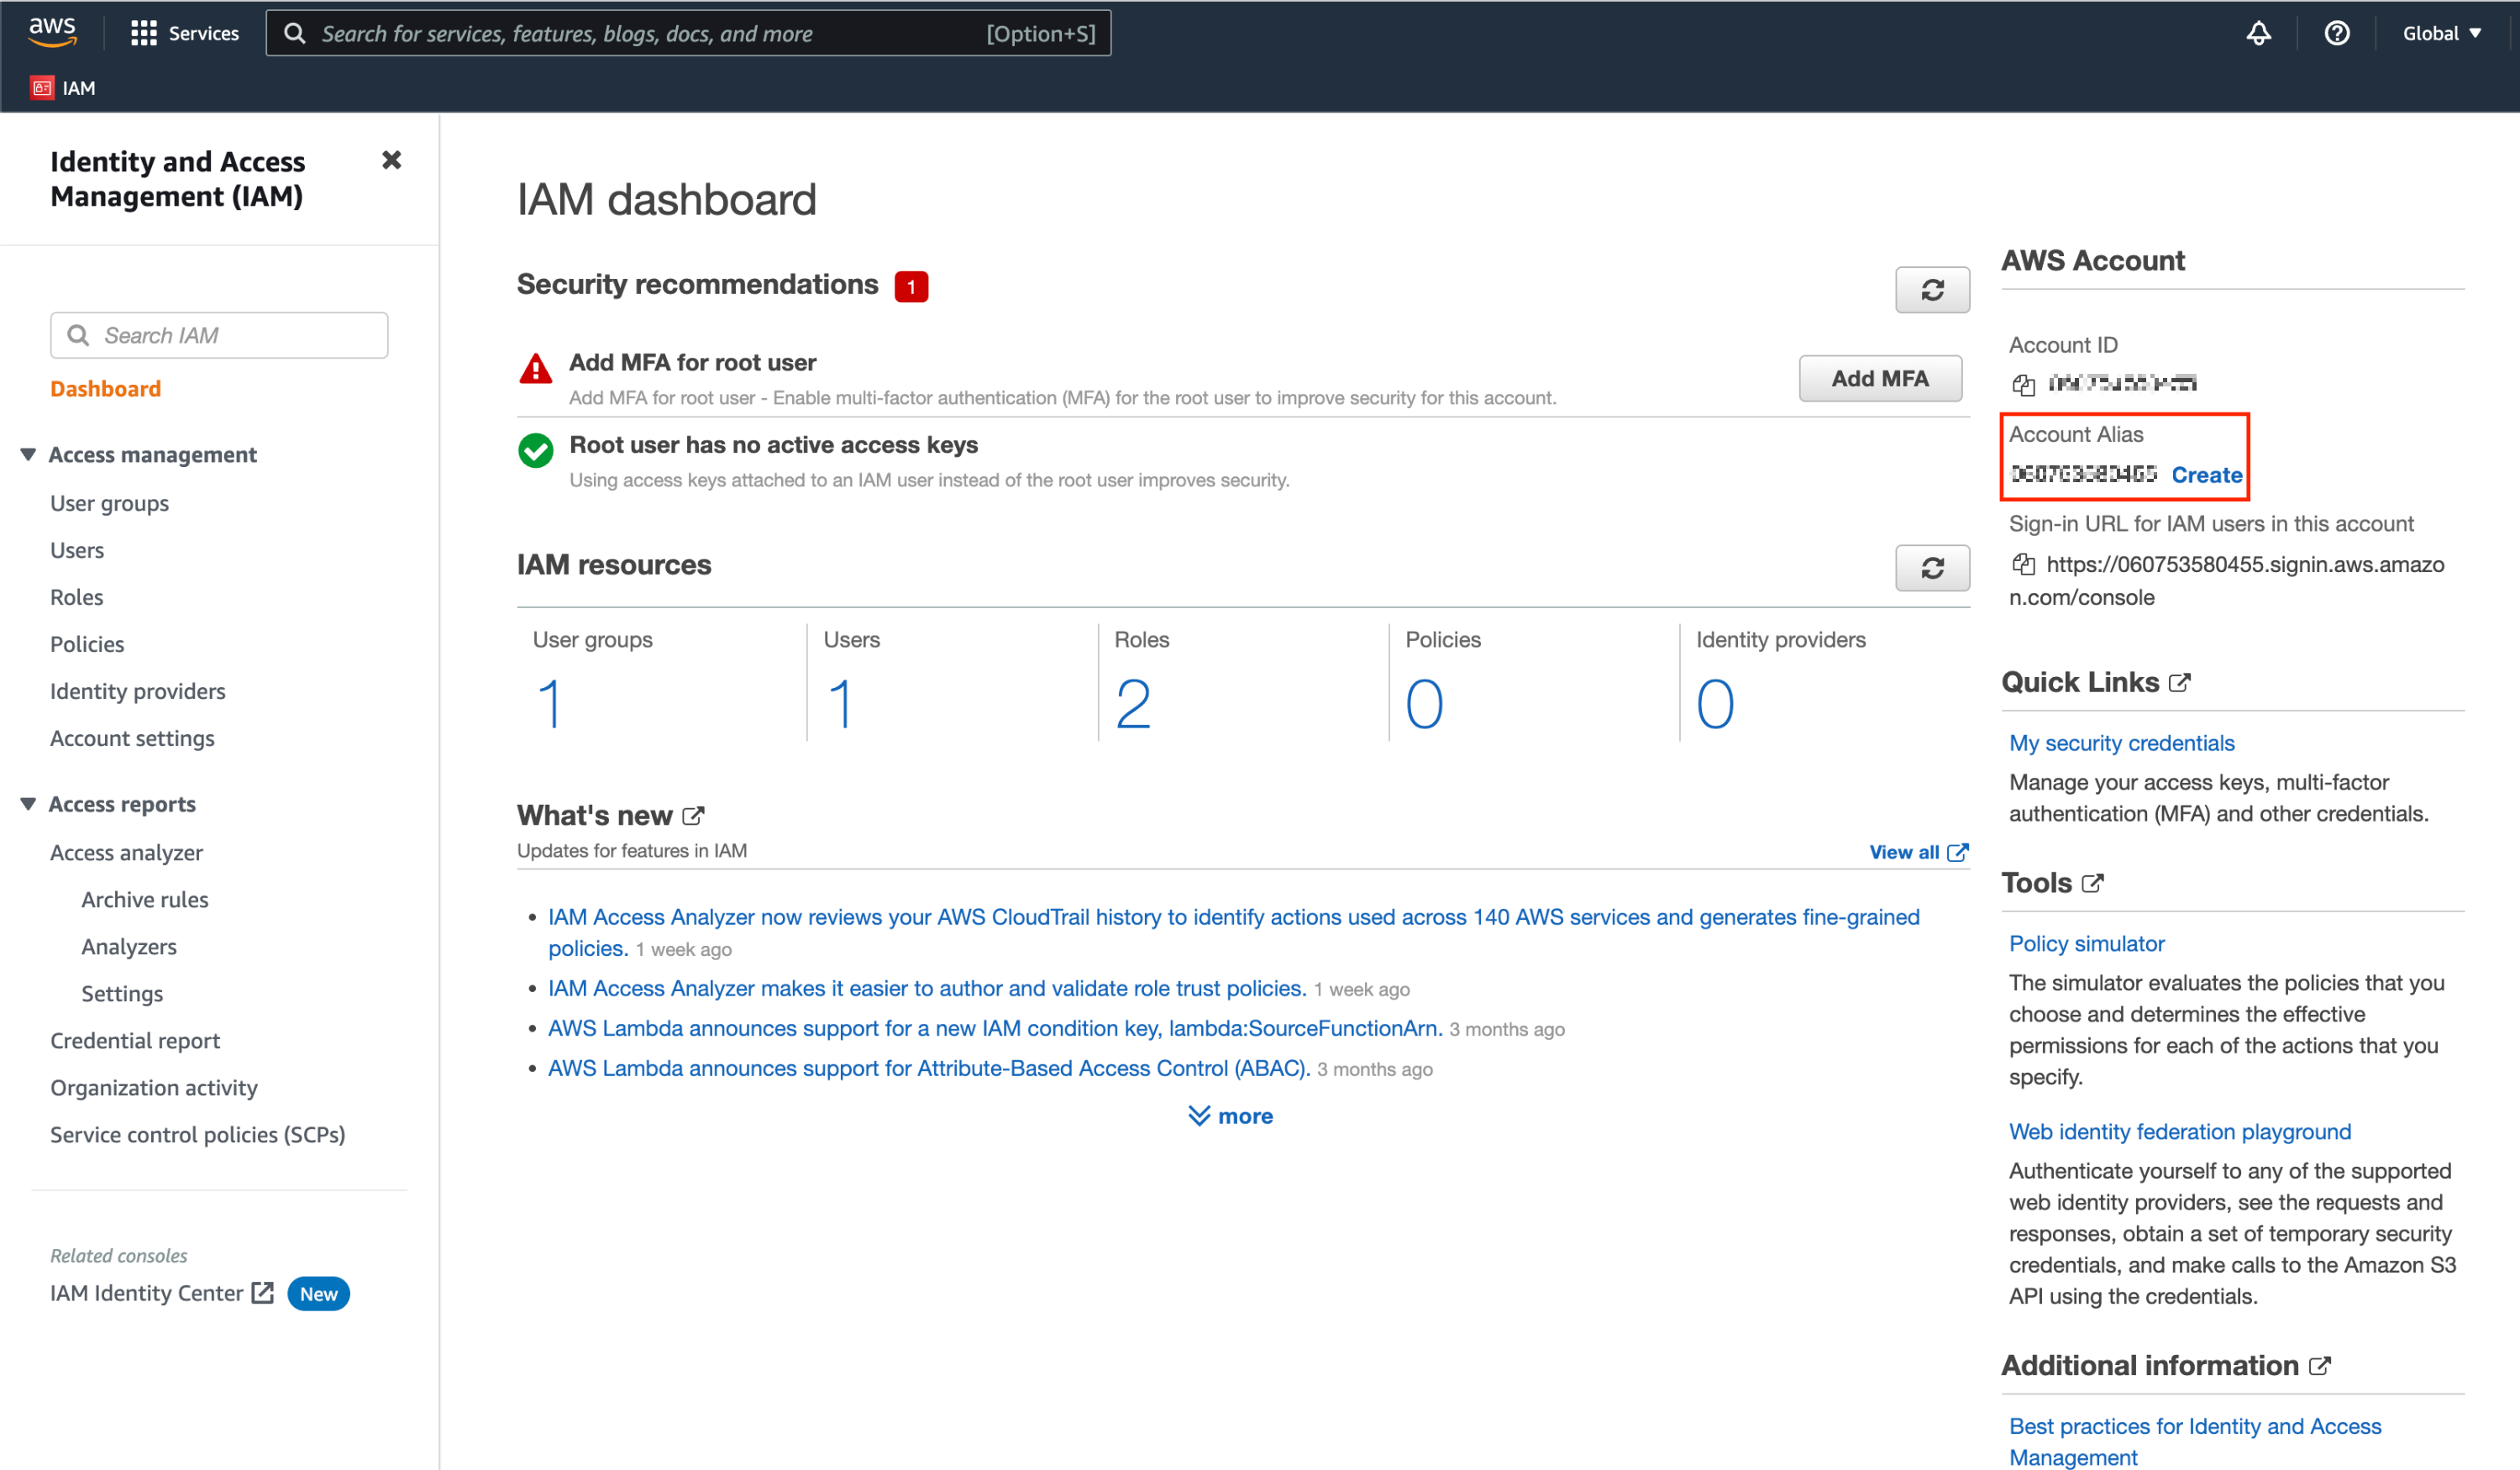Screen dimensions: 2520x1470
Task: Click Create account alias link
Action: [2206, 475]
